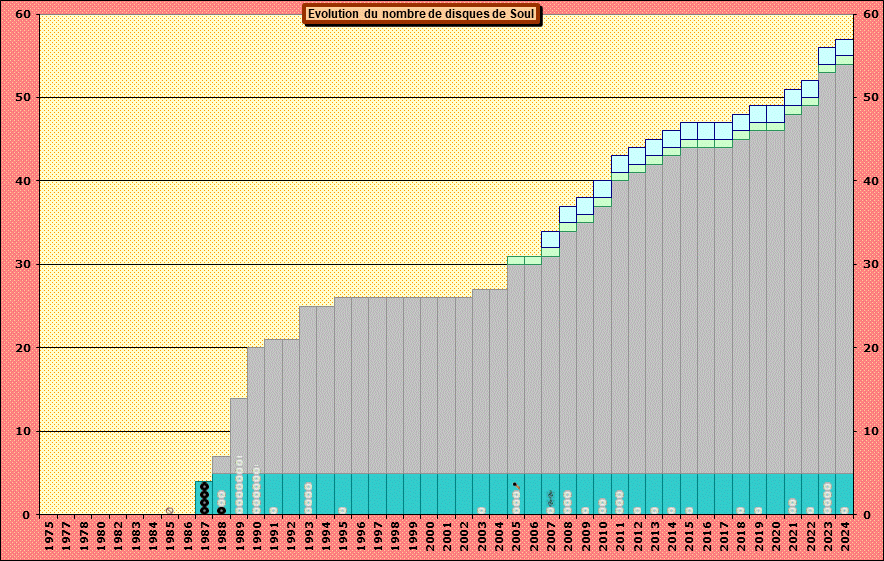Click the small red-marked icon above 2005
The image size is (884, 561).
[516, 485]
